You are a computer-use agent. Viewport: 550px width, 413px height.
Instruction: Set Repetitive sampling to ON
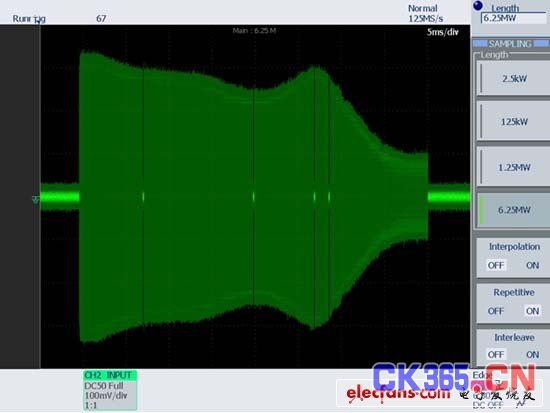[532, 311]
